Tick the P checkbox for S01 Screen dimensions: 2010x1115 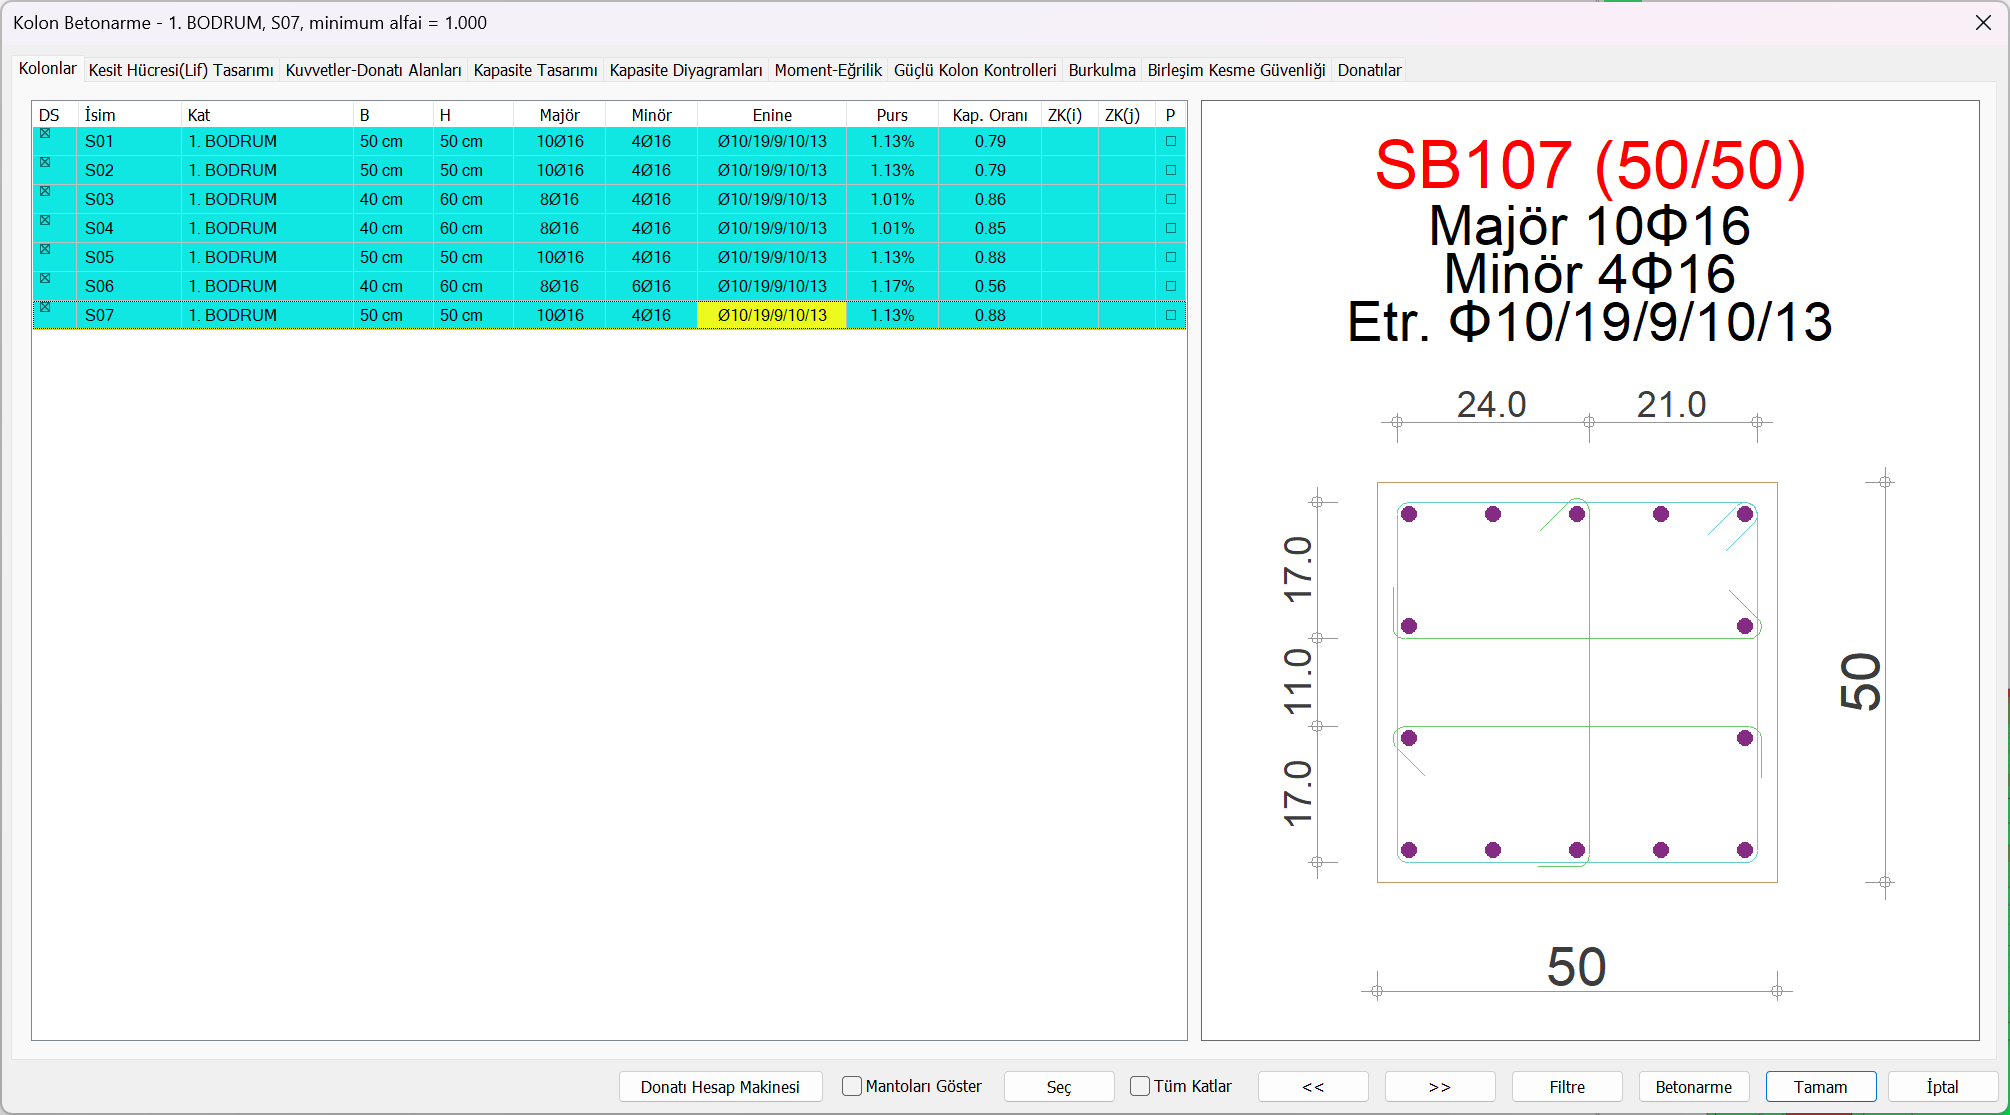coord(1171,141)
